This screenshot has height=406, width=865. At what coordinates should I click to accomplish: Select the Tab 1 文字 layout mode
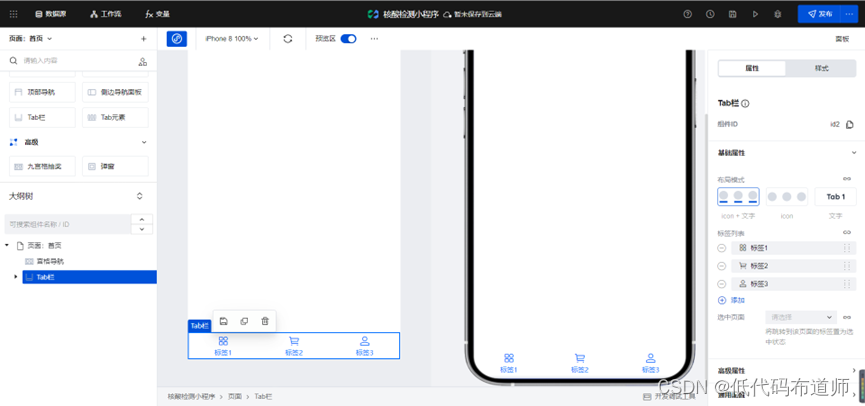click(x=835, y=196)
